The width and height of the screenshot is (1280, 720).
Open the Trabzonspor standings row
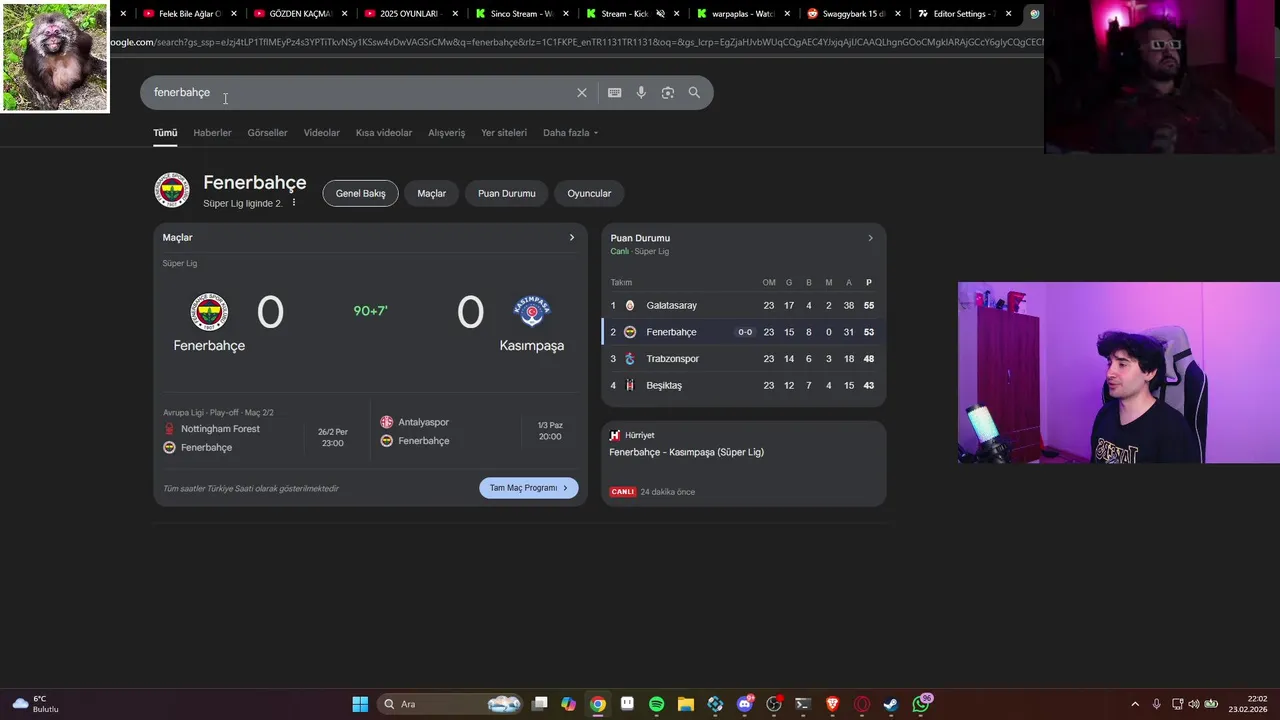click(743, 358)
